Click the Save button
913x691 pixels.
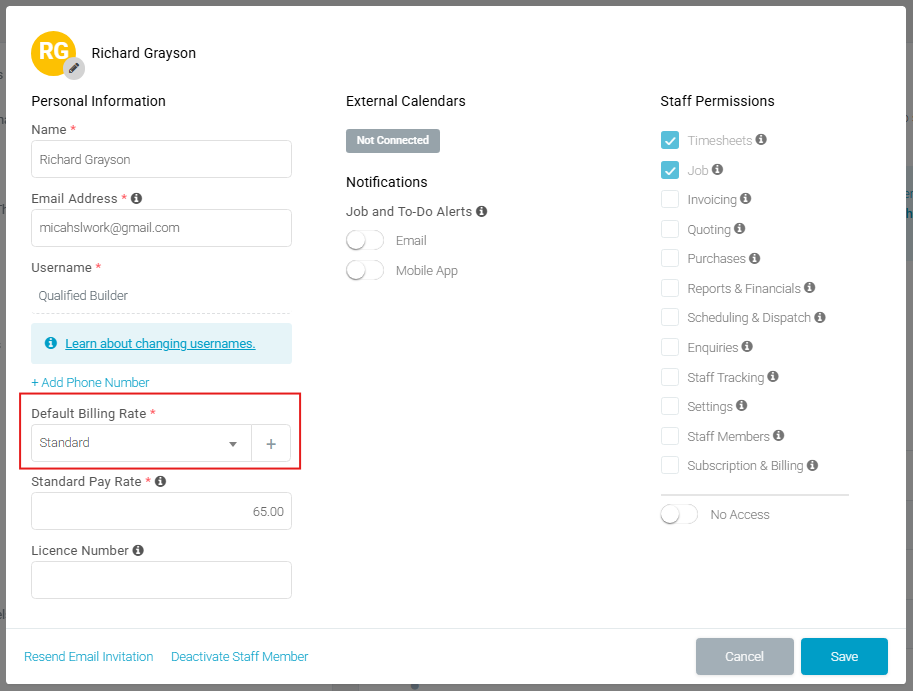844,657
